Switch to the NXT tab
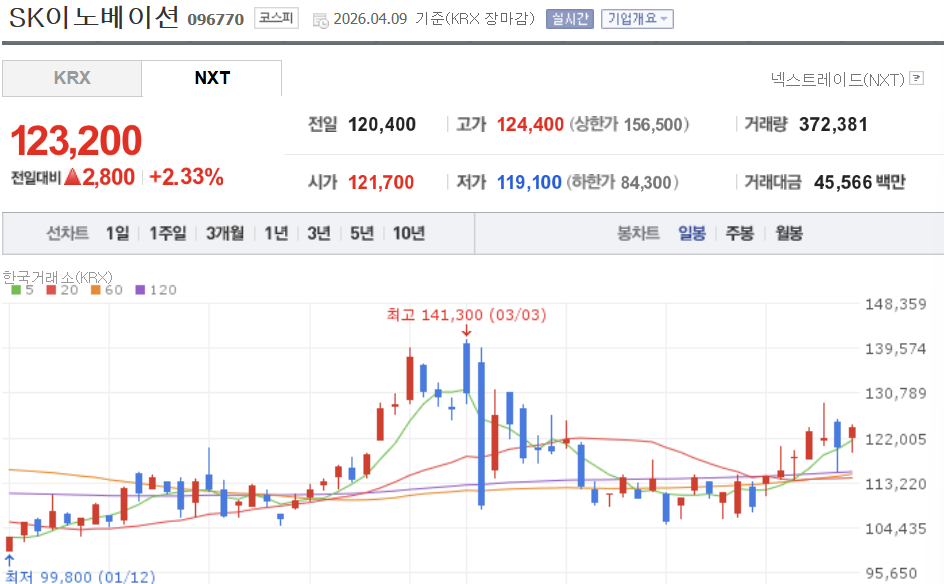944x584 pixels. tap(212, 78)
